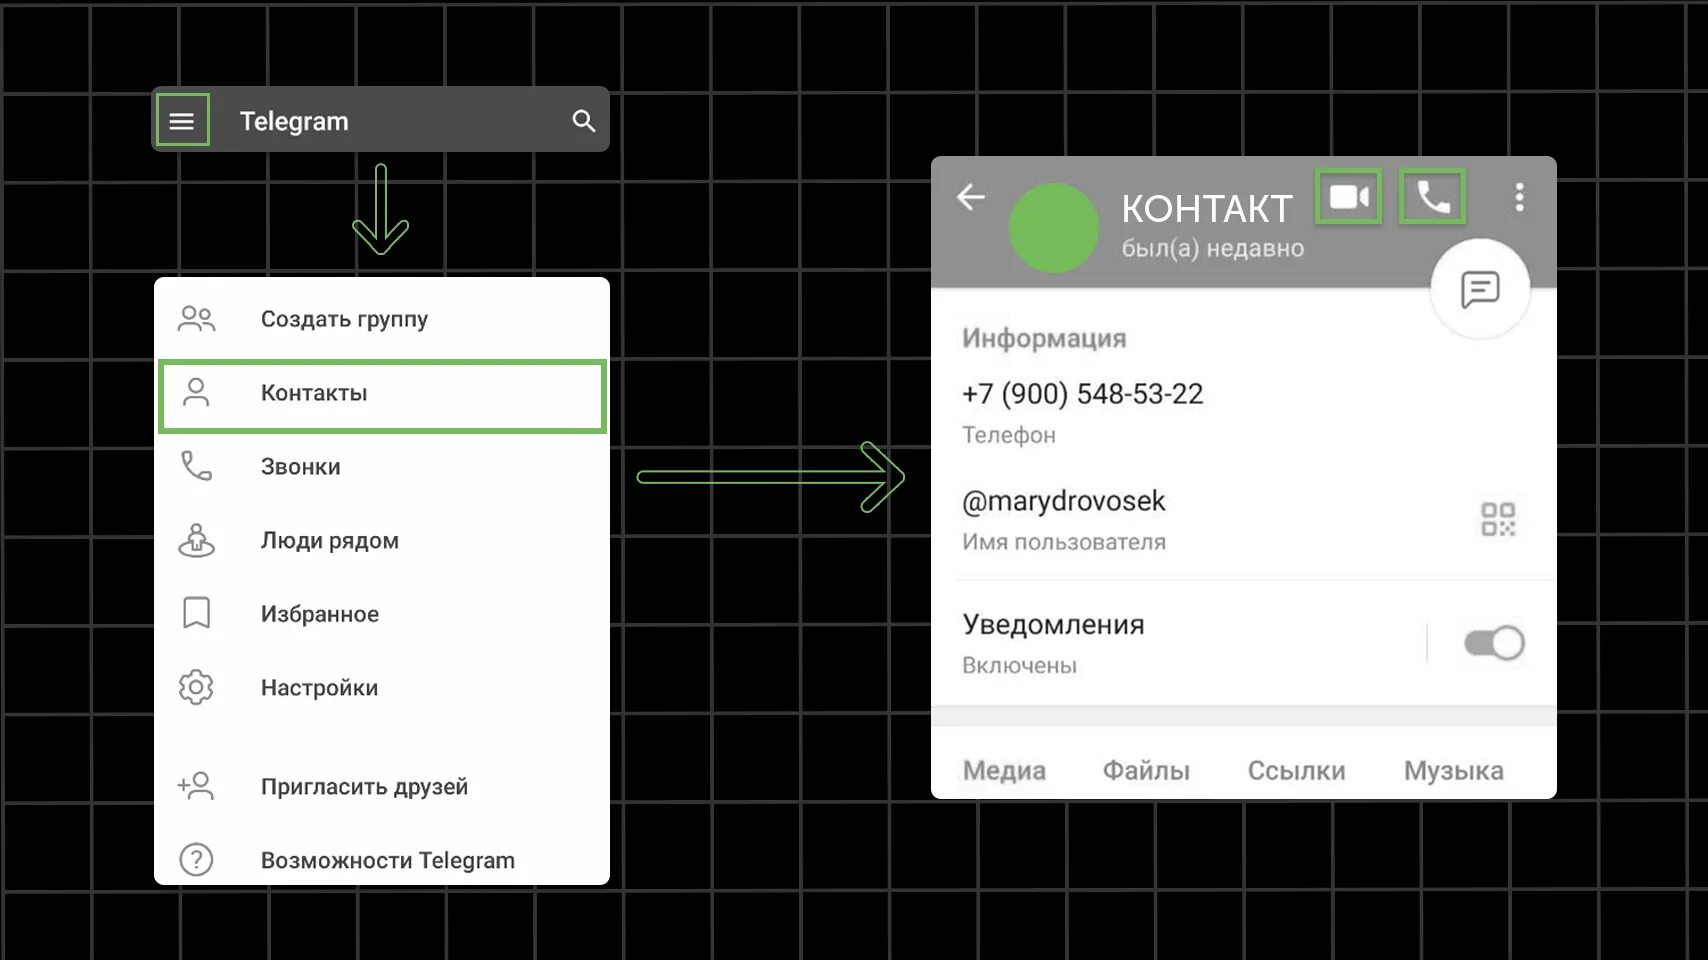Viewport: 1708px width, 960px height.
Task: Click the search magnifier in the Telegram header
Action: (583, 121)
